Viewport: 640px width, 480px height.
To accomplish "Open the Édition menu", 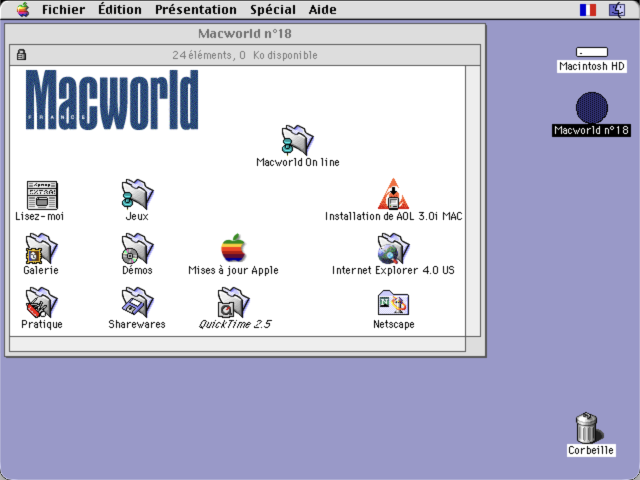I will tap(120, 9).
